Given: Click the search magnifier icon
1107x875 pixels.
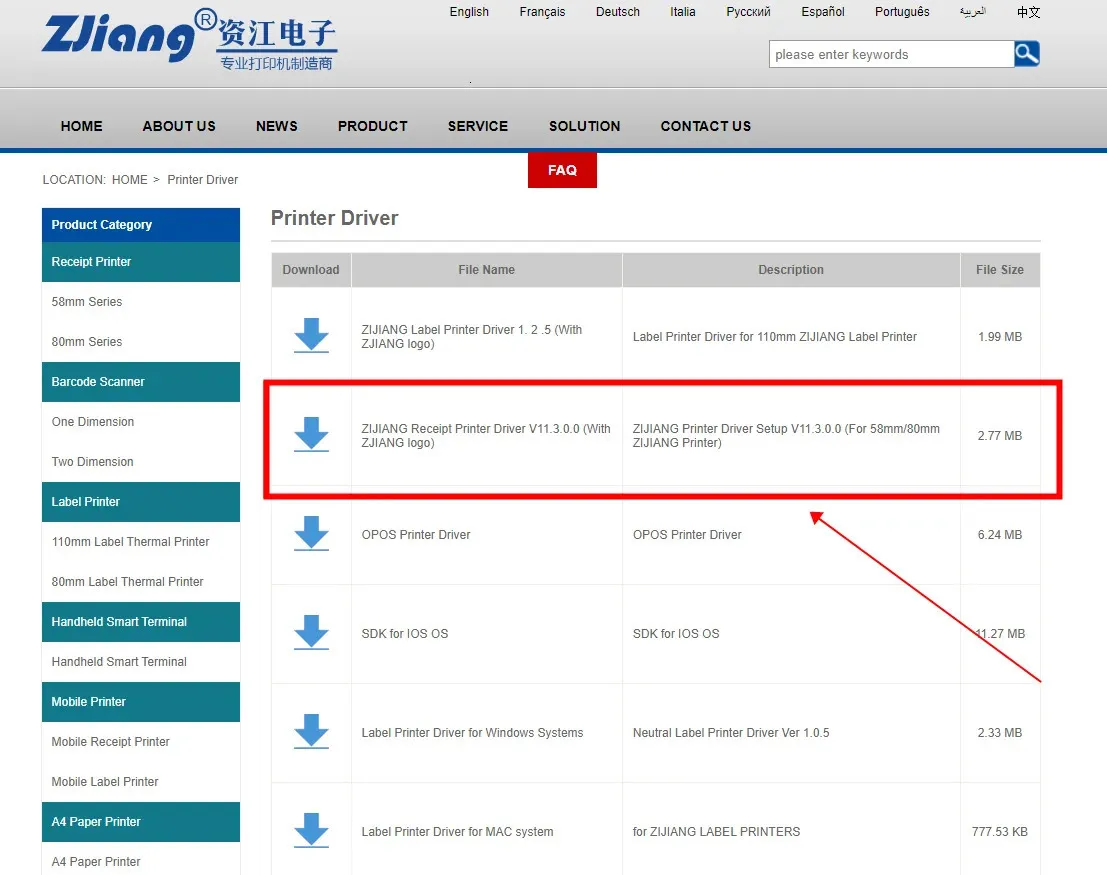Looking at the screenshot, I should 1027,54.
